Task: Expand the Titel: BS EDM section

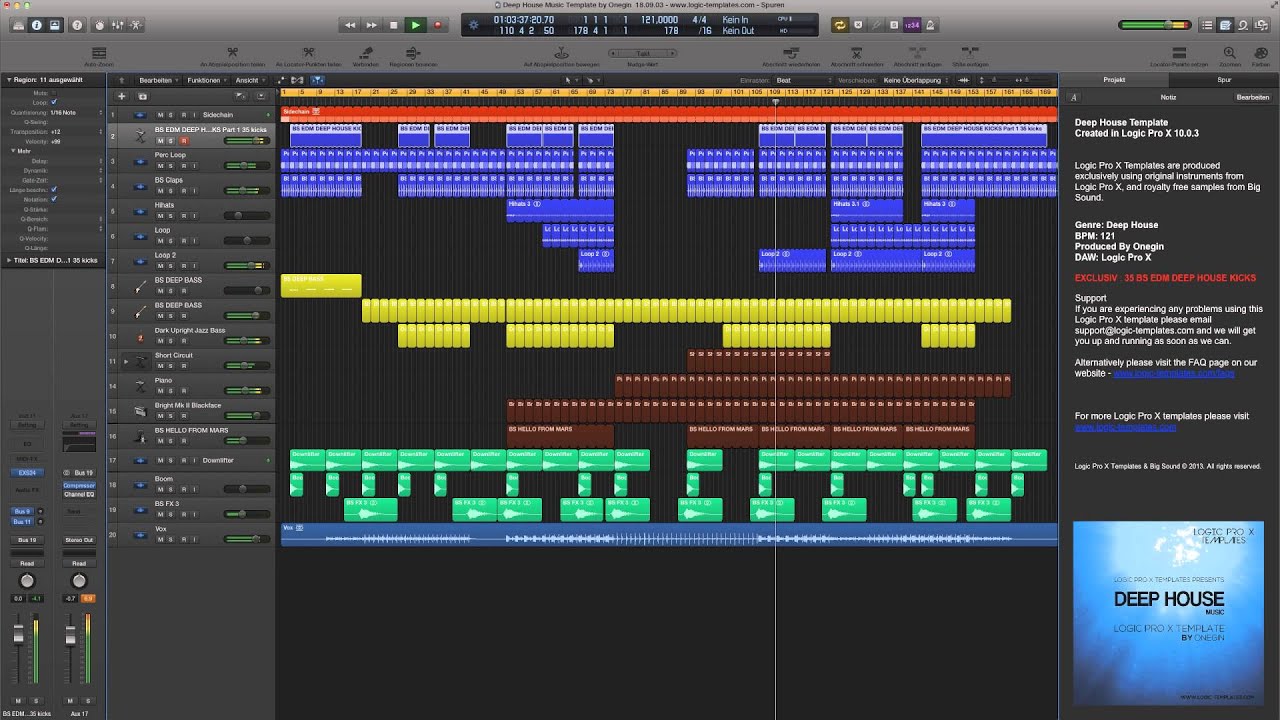Action: (8, 260)
